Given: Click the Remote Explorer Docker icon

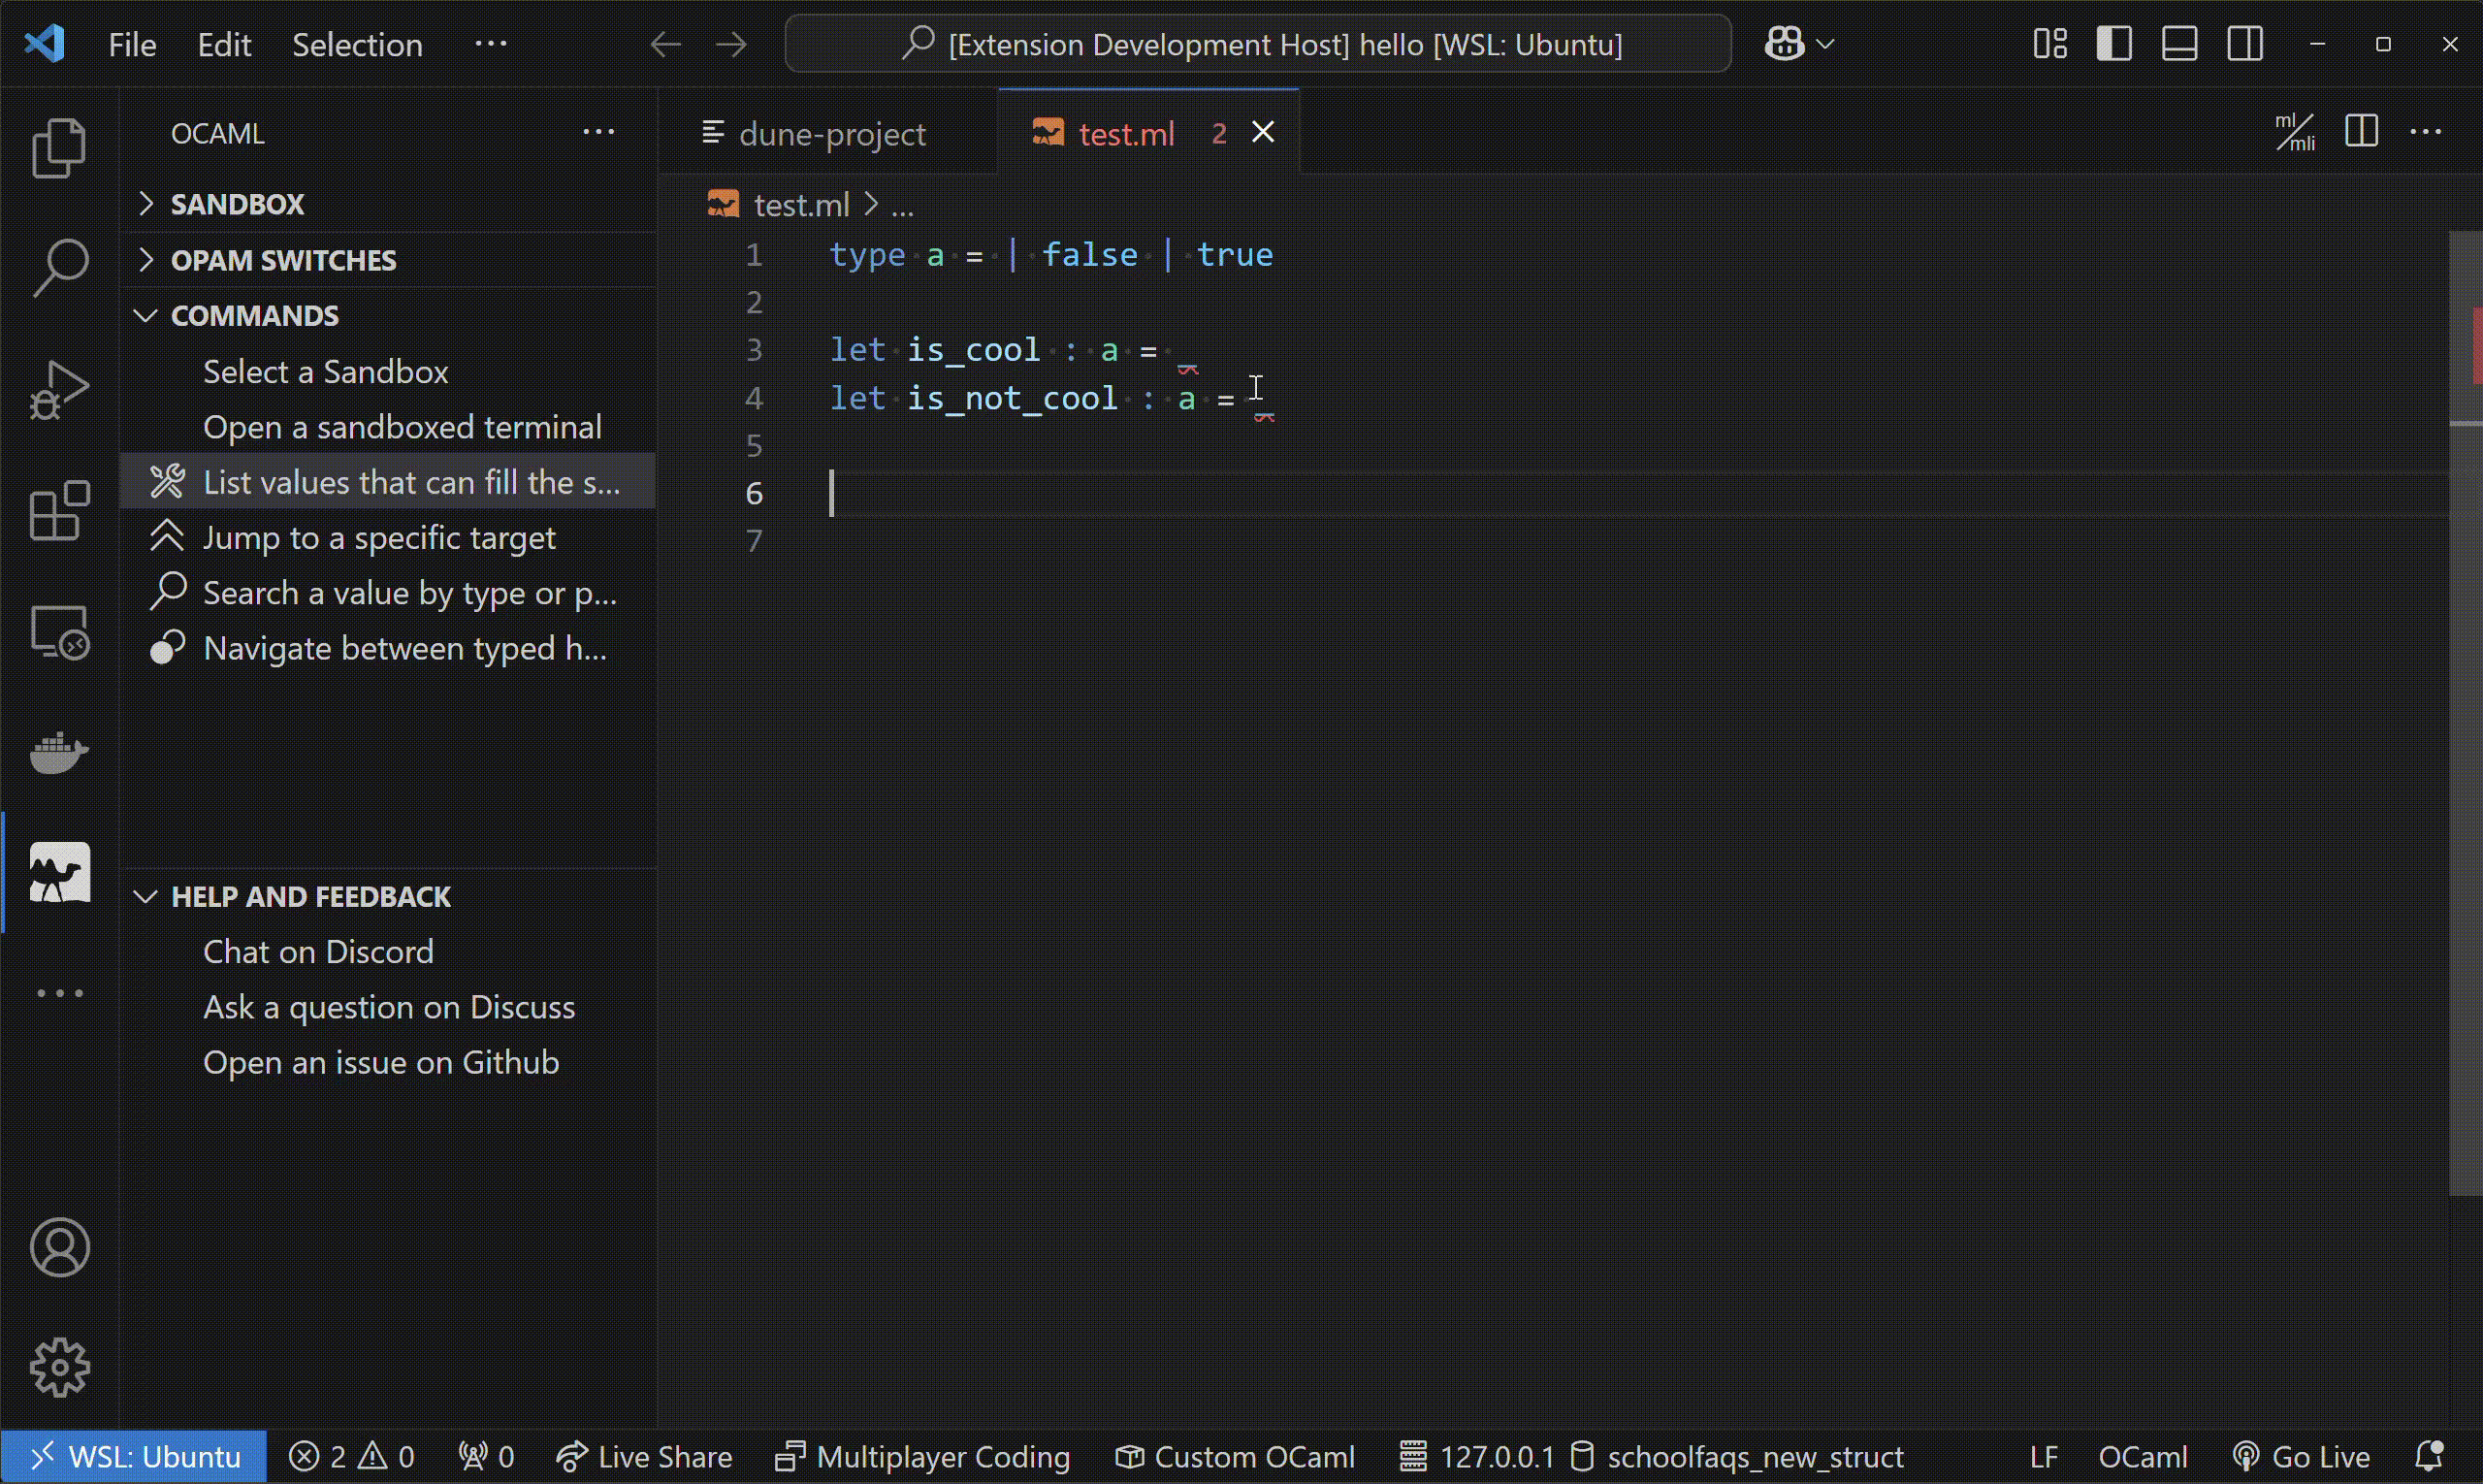Looking at the screenshot, I should coord(58,751).
